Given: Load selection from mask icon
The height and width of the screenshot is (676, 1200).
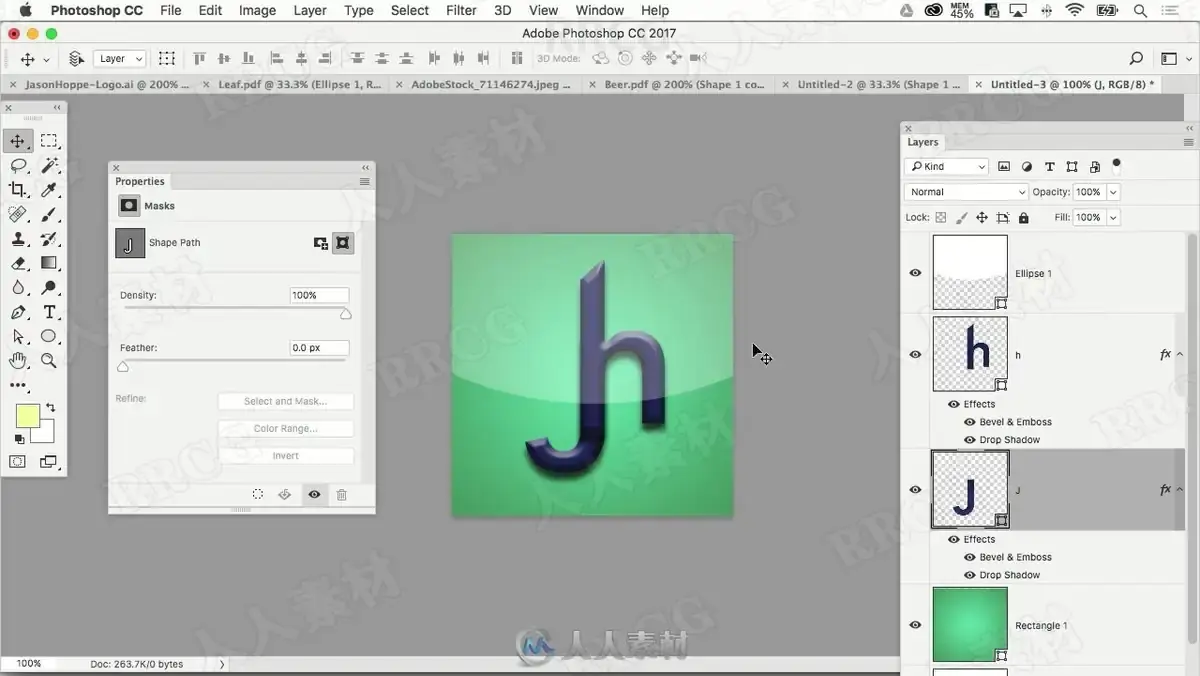Looking at the screenshot, I should pos(258,494).
